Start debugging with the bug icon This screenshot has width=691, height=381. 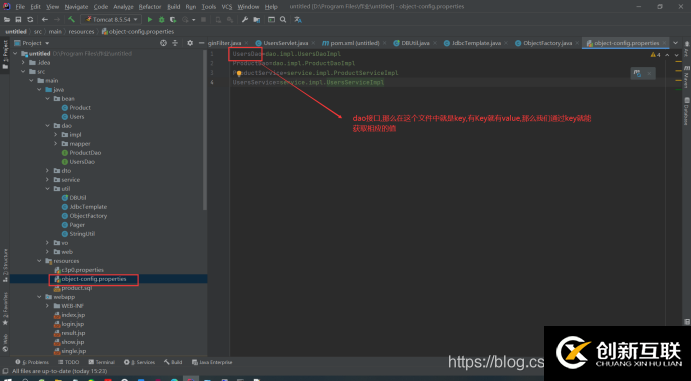pyautogui.click(x=162, y=19)
